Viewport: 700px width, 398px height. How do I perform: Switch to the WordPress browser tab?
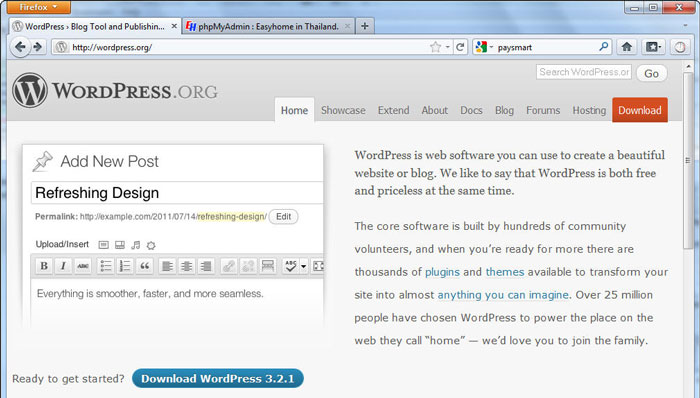tap(96, 26)
